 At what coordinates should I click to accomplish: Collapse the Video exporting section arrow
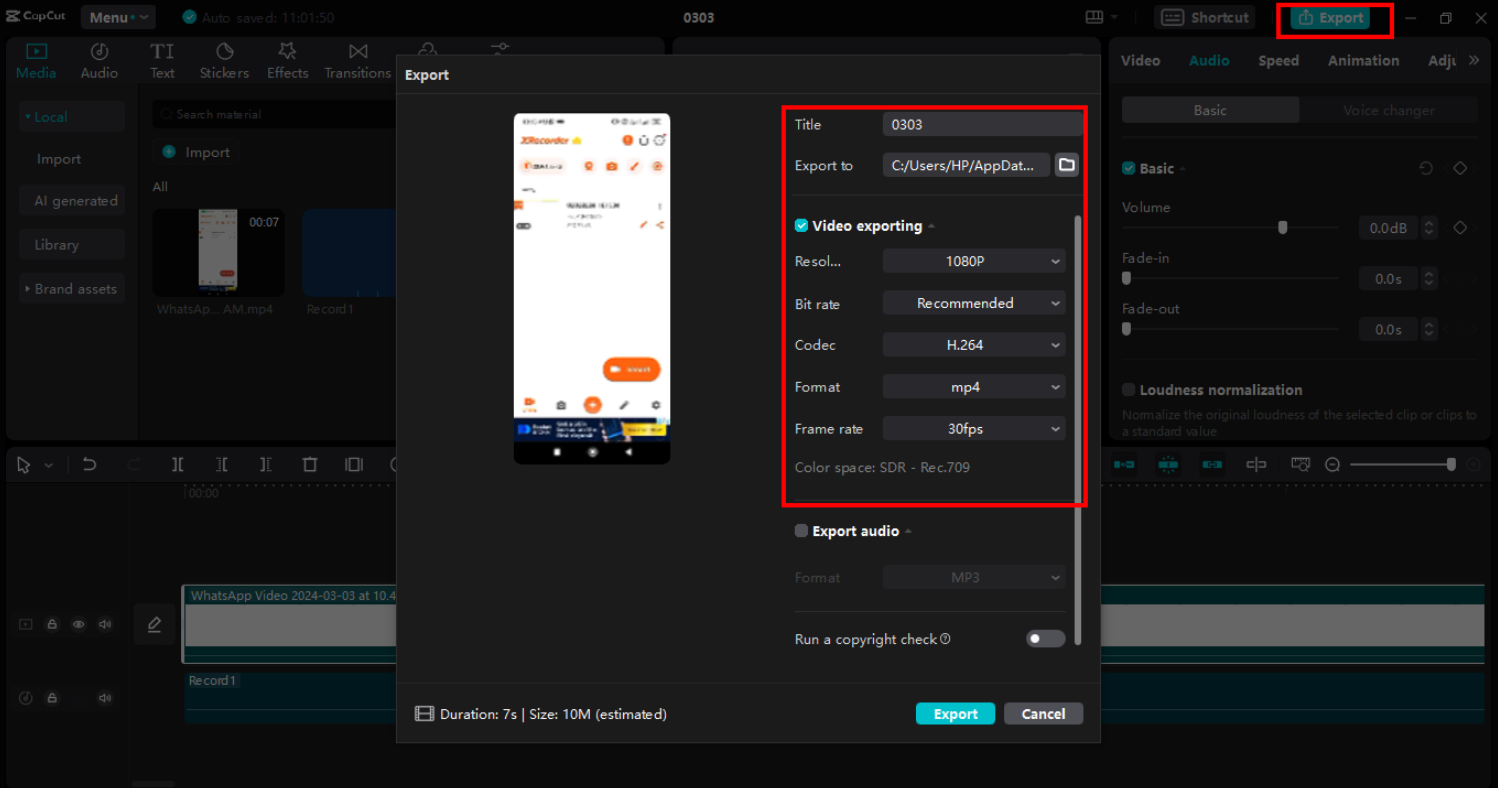[x=931, y=226]
